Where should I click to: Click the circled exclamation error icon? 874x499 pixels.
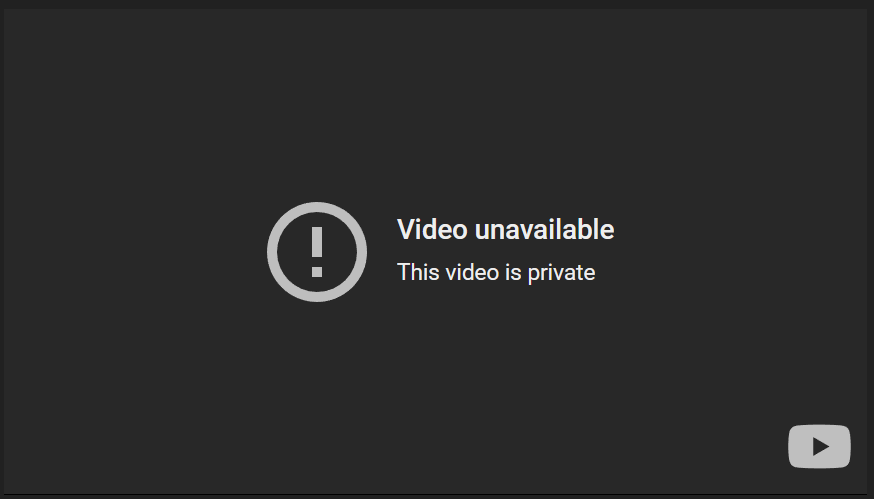317,252
